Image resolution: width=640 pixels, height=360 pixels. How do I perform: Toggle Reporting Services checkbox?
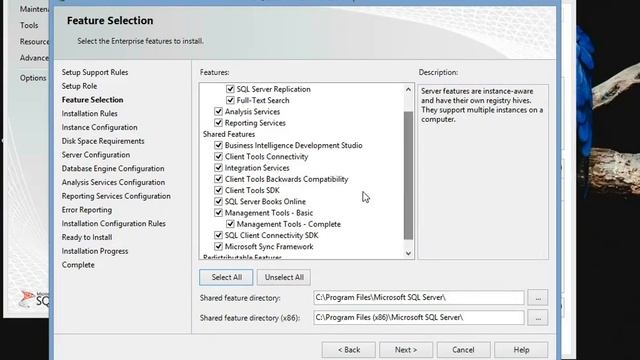tap(218, 123)
